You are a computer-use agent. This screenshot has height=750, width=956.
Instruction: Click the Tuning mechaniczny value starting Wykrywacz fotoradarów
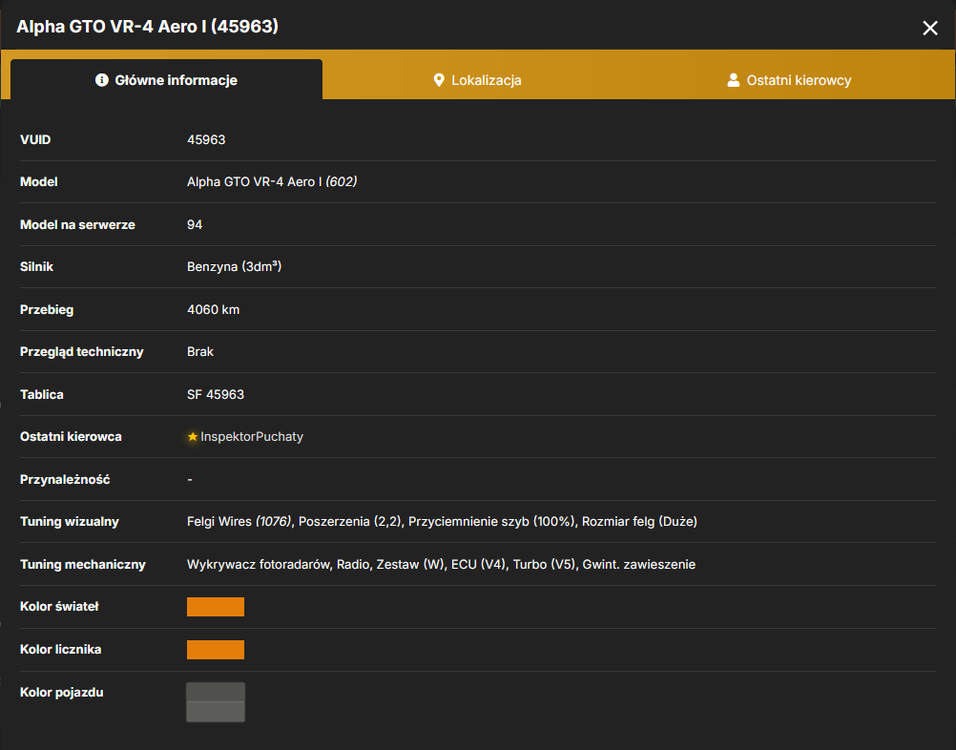441,564
